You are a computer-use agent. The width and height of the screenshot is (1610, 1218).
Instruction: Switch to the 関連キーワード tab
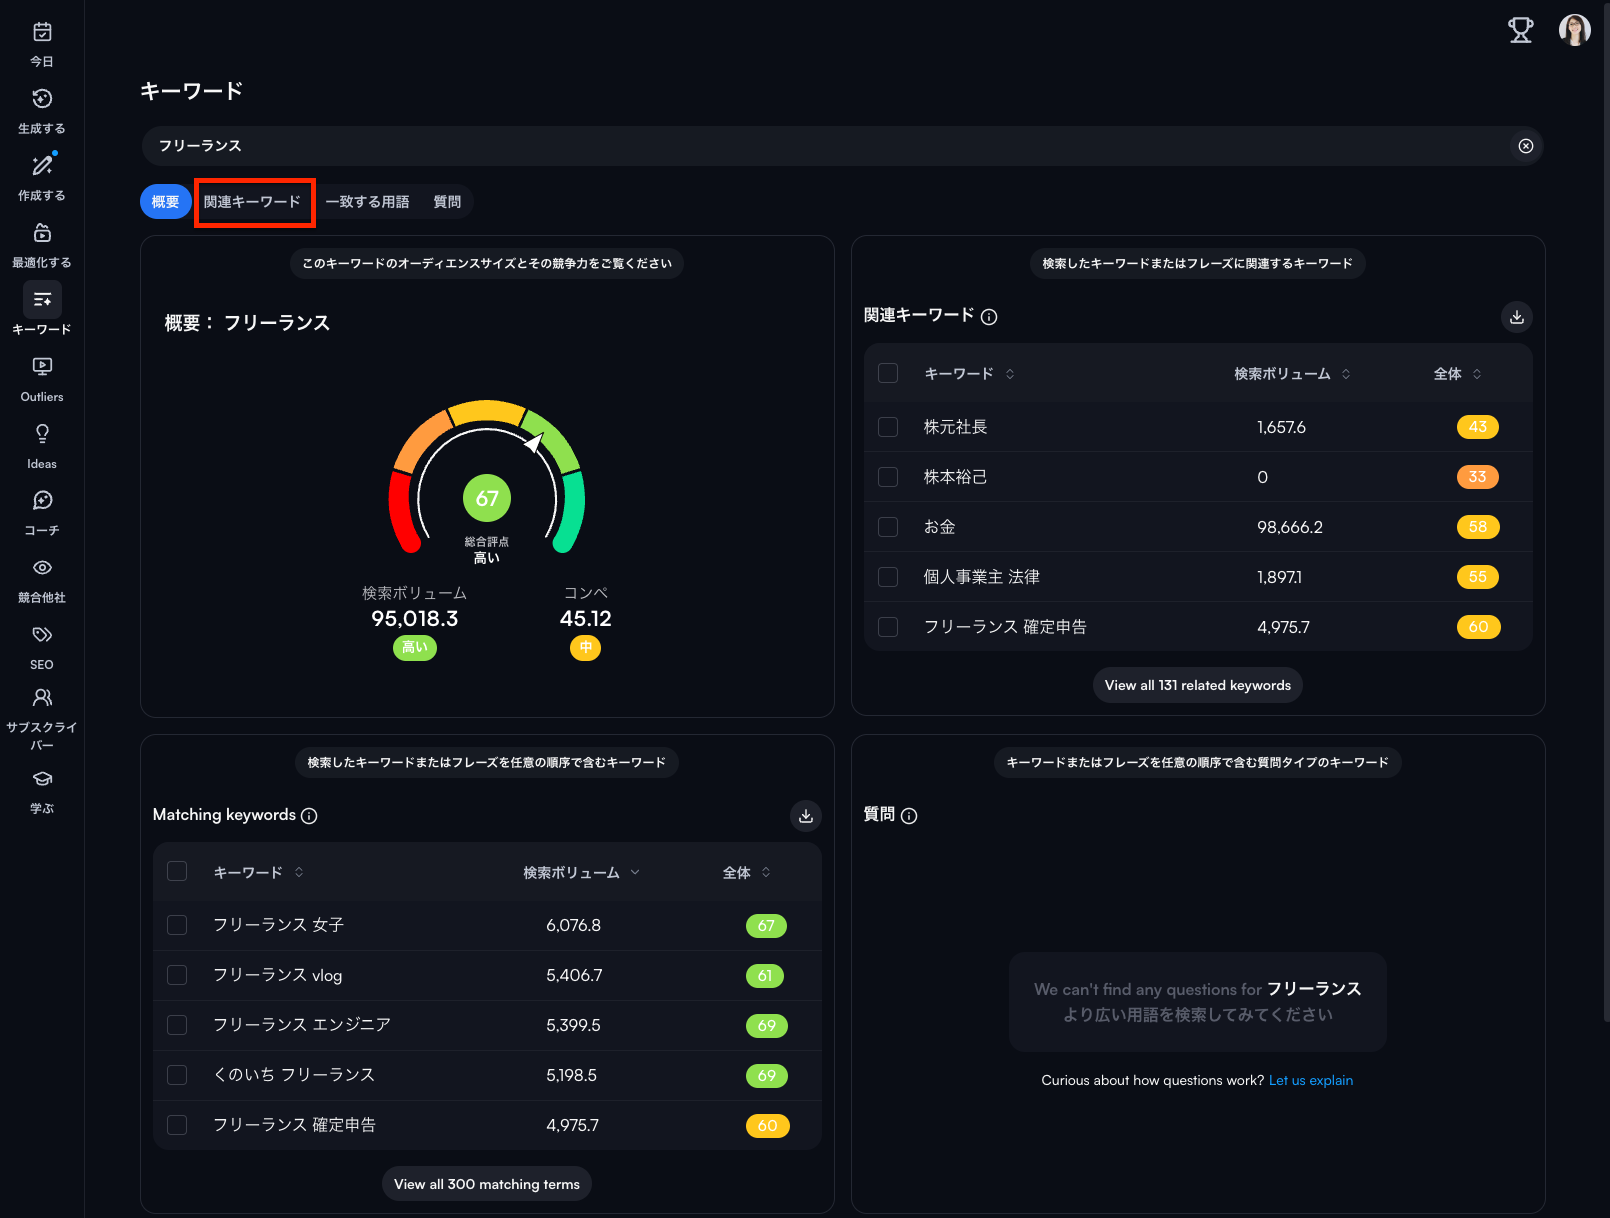coord(252,202)
